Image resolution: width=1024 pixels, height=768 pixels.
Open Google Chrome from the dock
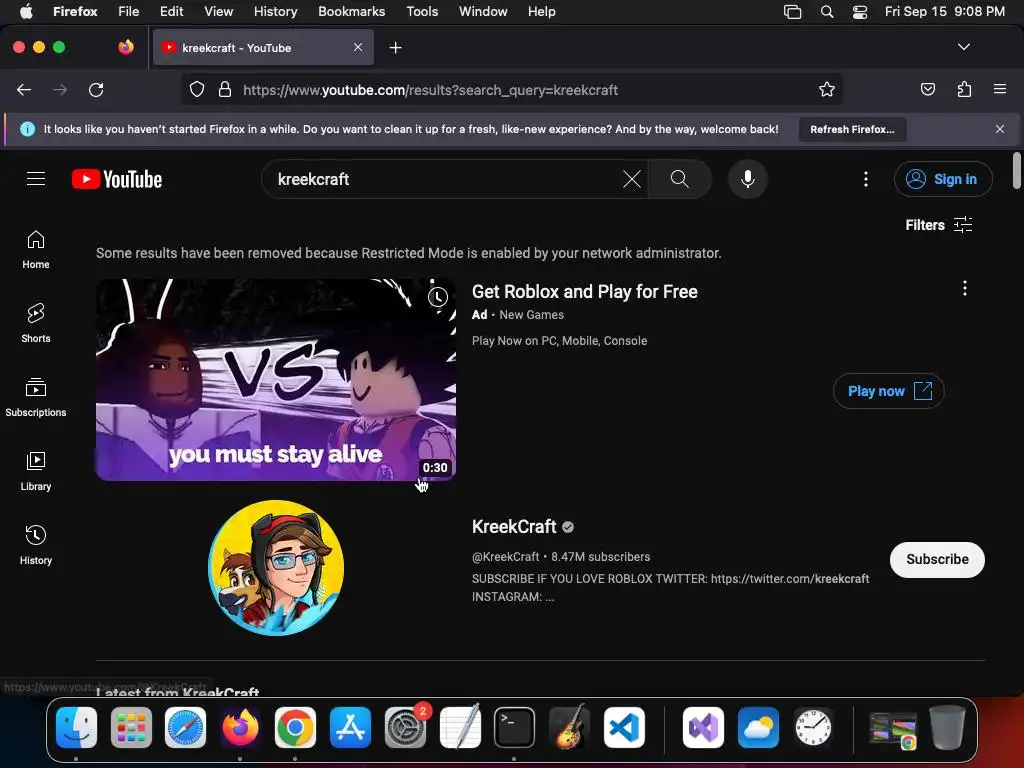295,728
